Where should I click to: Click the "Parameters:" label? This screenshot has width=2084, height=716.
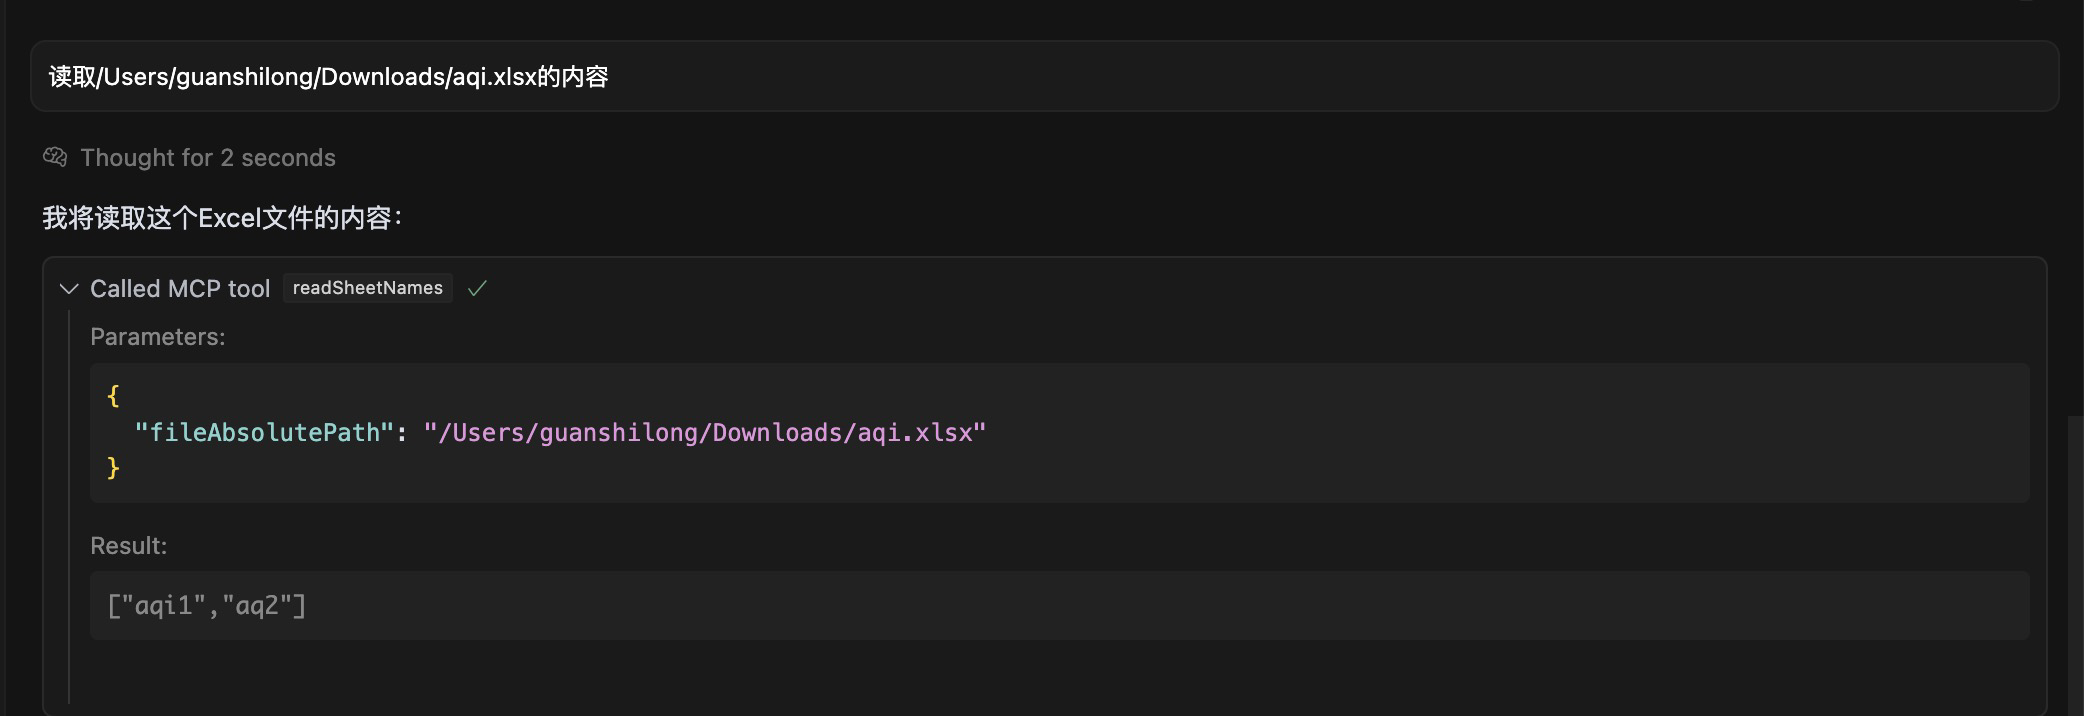tap(158, 337)
